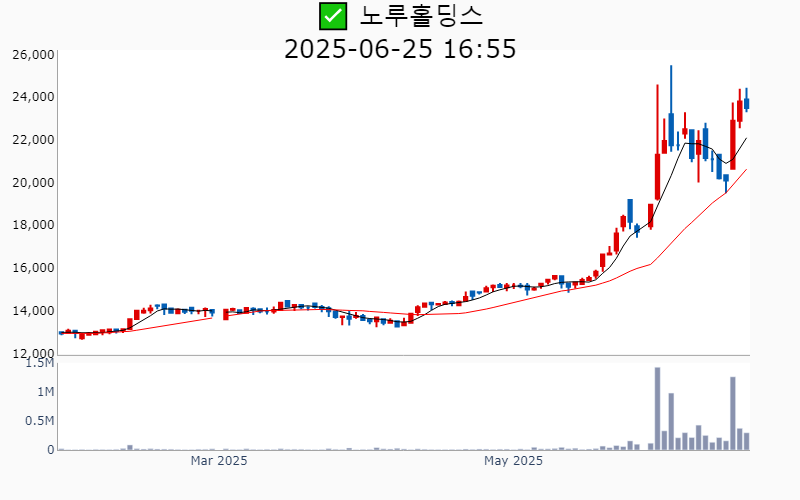The height and width of the screenshot is (500, 800).
Task: Click the 20,000 price axis label
Action: click(33, 183)
